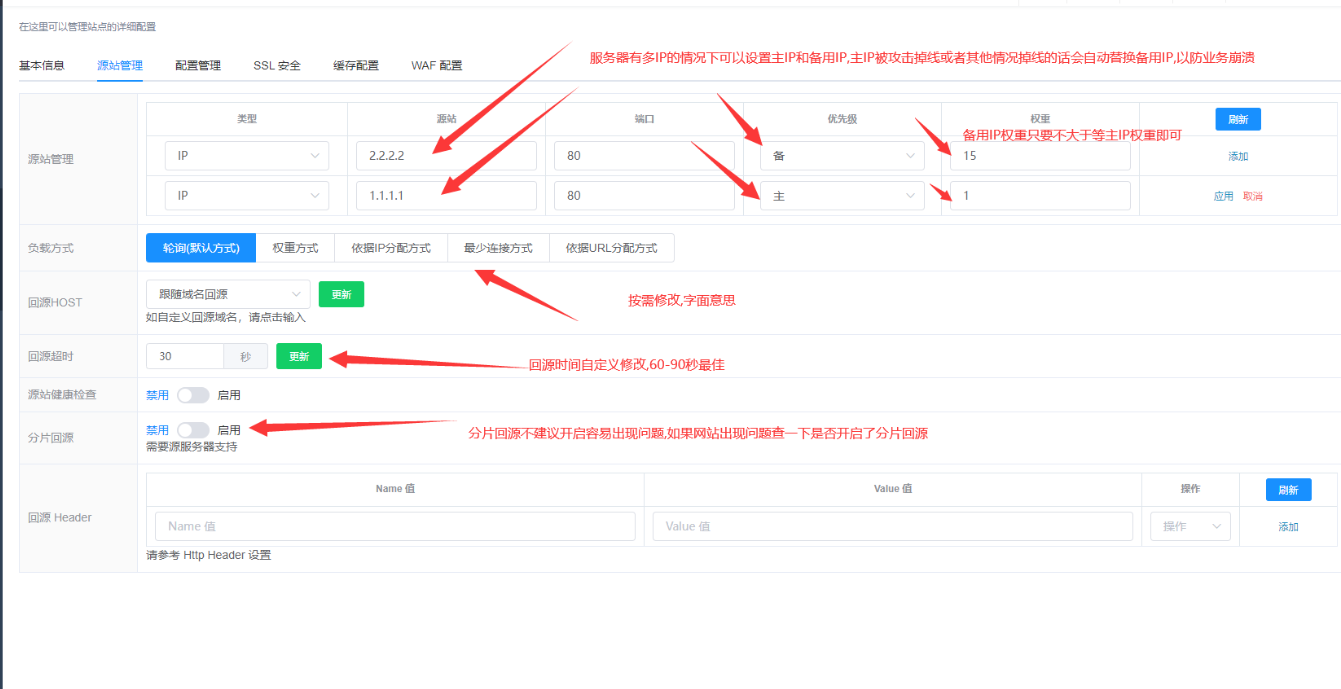The image size is (1341, 689).
Task: Open the 基本信息 tab
Action: click(x=42, y=65)
